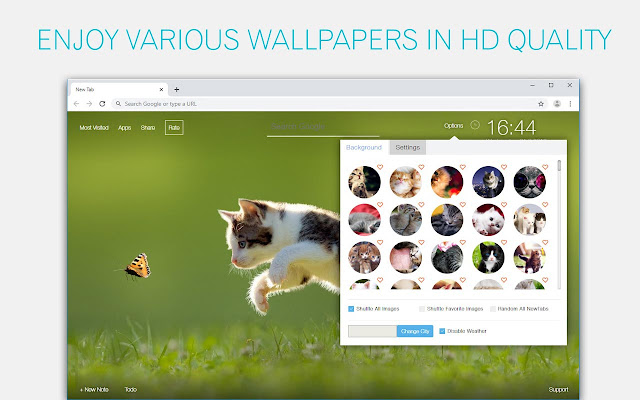The width and height of the screenshot is (640, 400).
Task: Choose the black-and-white kitten on grass wallpaper
Action: [488, 257]
